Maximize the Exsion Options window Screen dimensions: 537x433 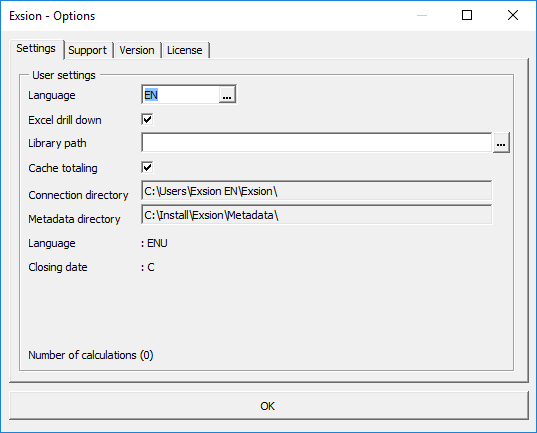tap(467, 15)
